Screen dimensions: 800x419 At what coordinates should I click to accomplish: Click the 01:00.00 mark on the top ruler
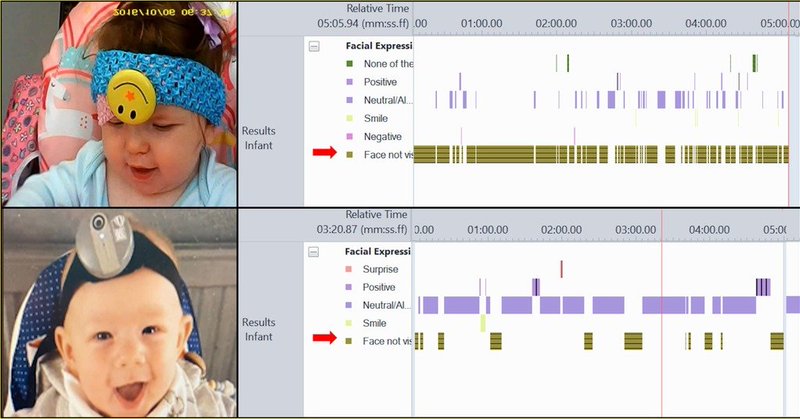[482, 23]
